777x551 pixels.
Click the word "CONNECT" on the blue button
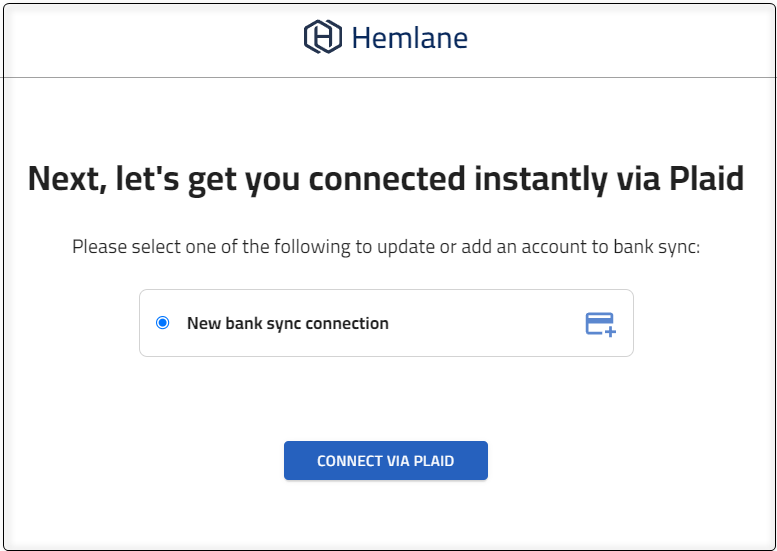(349, 461)
